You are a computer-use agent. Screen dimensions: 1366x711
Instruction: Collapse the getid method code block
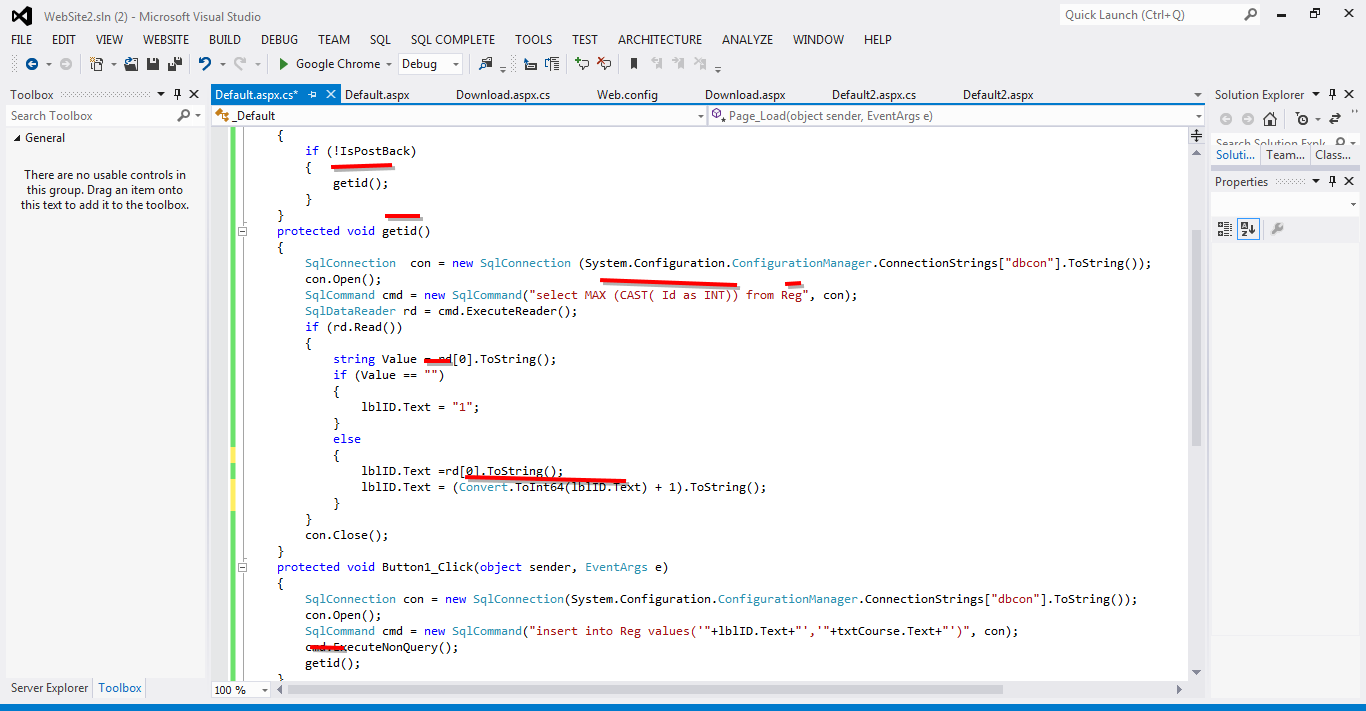click(x=242, y=230)
